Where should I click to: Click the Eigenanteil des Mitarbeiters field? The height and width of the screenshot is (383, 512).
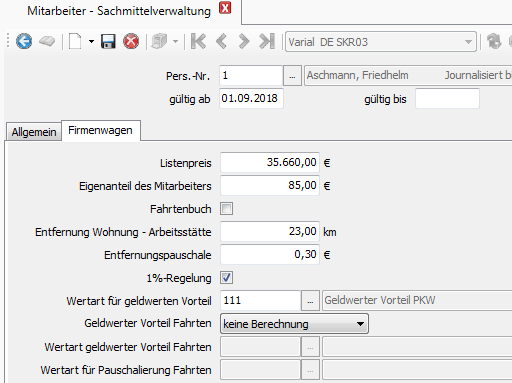click(x=270, y=185)
